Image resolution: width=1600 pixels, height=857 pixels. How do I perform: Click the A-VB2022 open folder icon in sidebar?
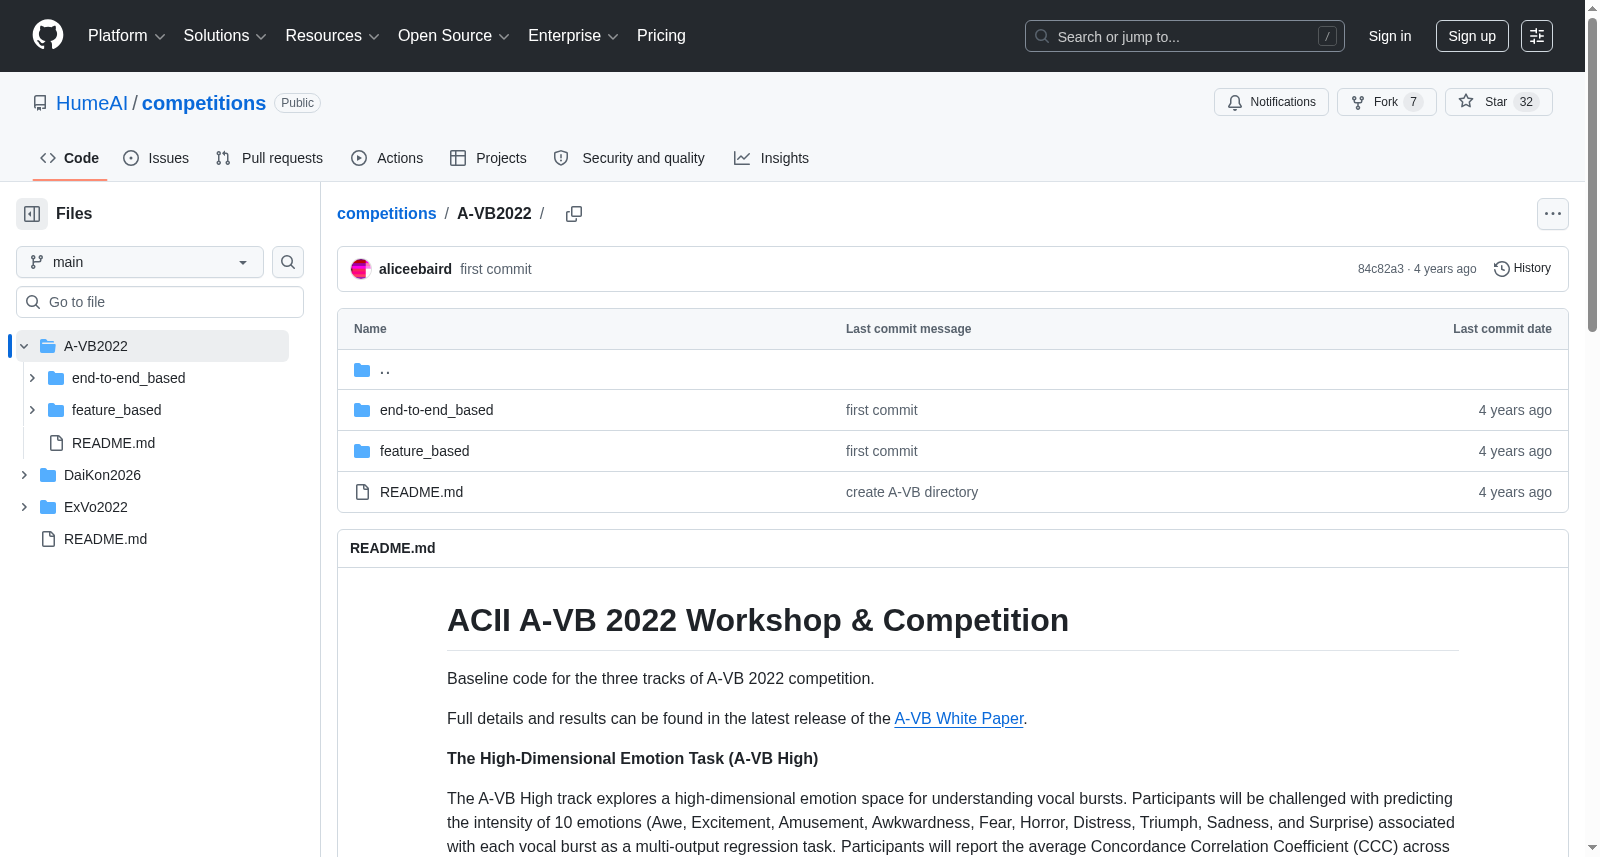[48, 346]
